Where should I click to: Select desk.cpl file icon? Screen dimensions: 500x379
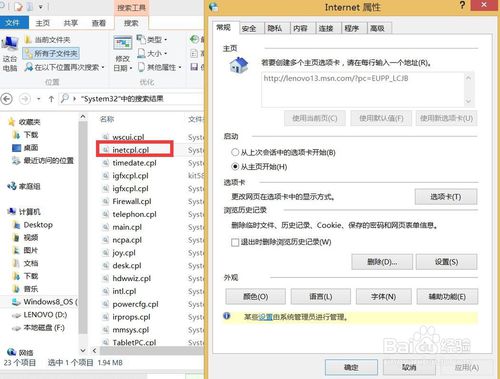(106, 266)
